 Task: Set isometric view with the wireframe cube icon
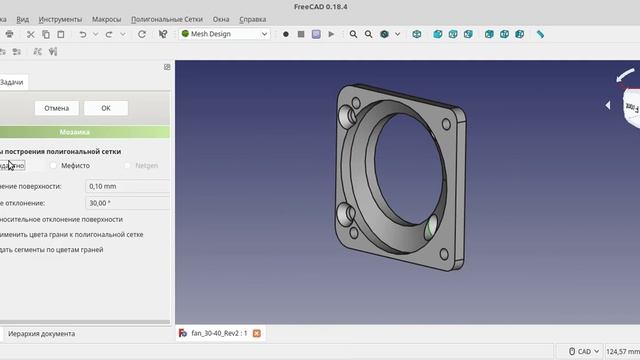[416, 34]
